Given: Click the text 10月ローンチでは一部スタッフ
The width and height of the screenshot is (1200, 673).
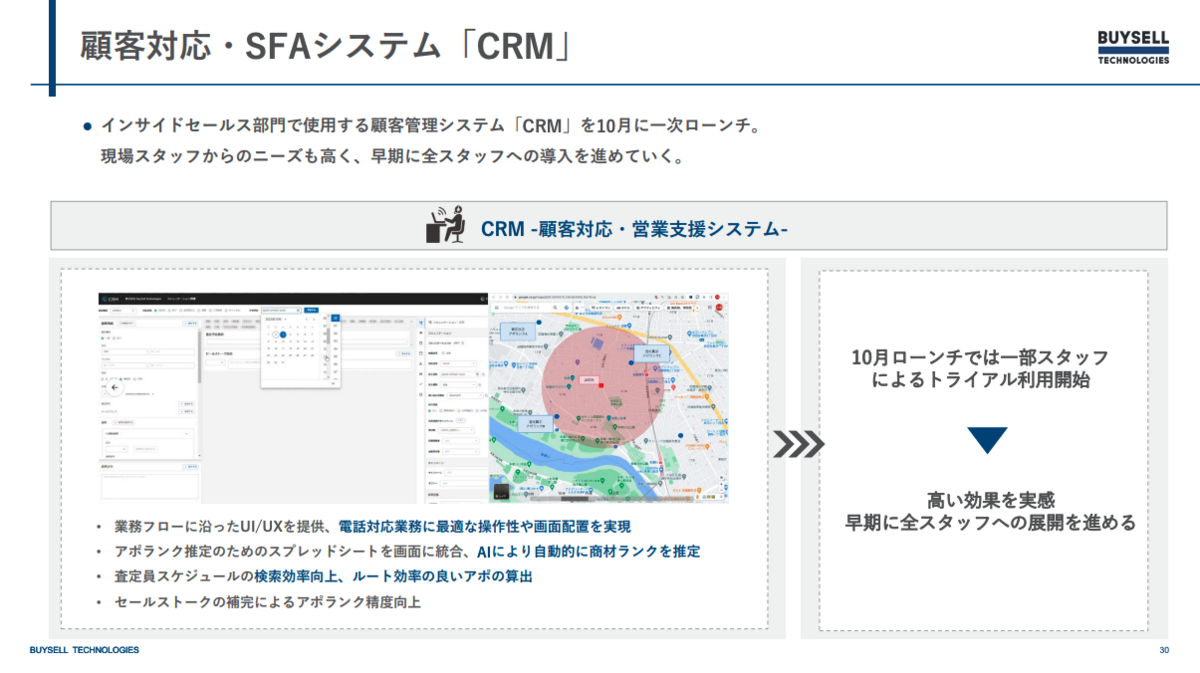Looking at the screenshot, I should 980,357.
